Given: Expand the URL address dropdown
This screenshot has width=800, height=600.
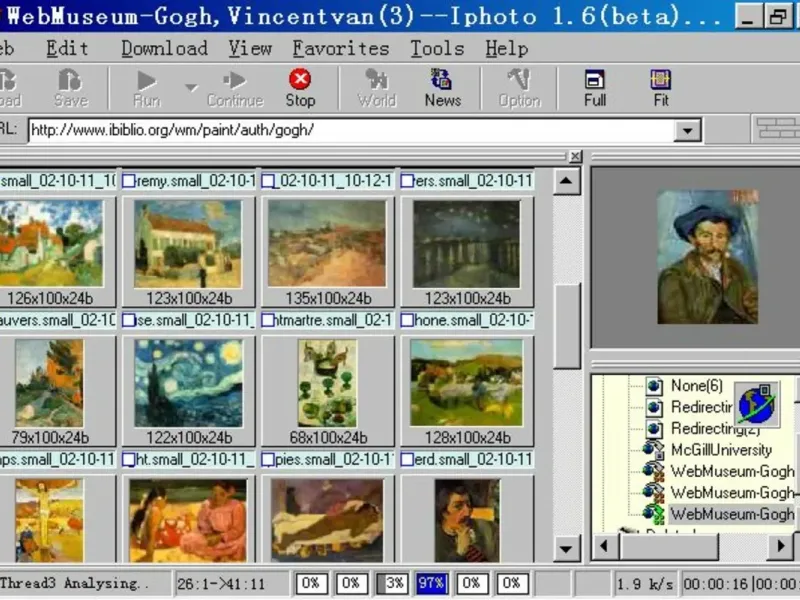Looking at the screenshot, I should [687, 131].
